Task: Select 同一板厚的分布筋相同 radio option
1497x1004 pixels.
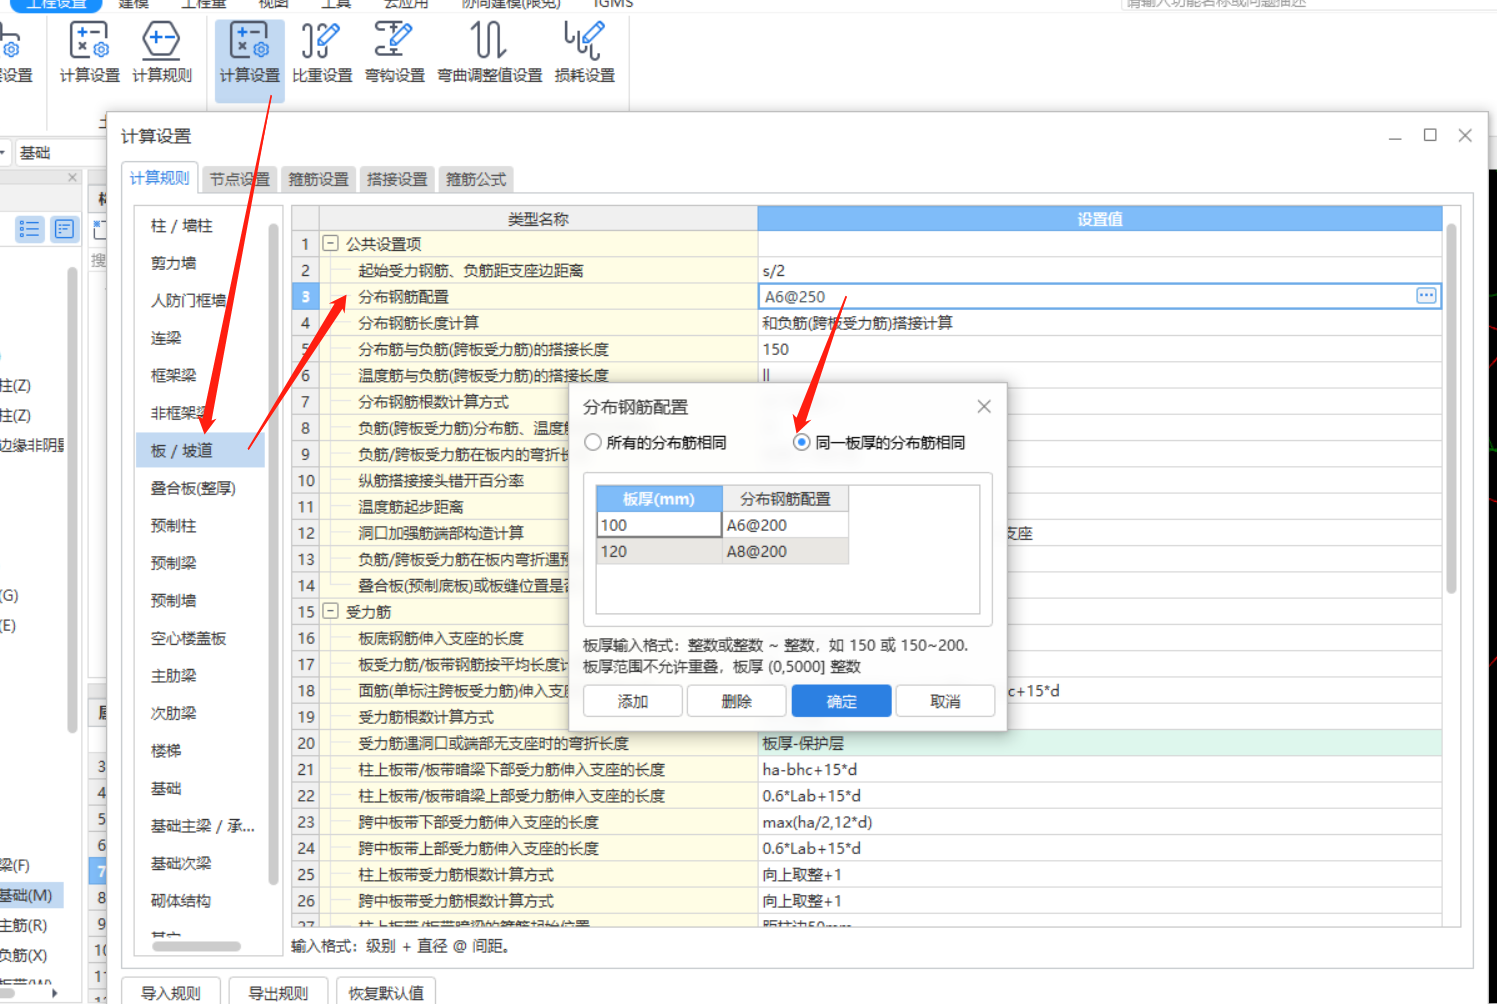Action: click(x=801, y=442)
